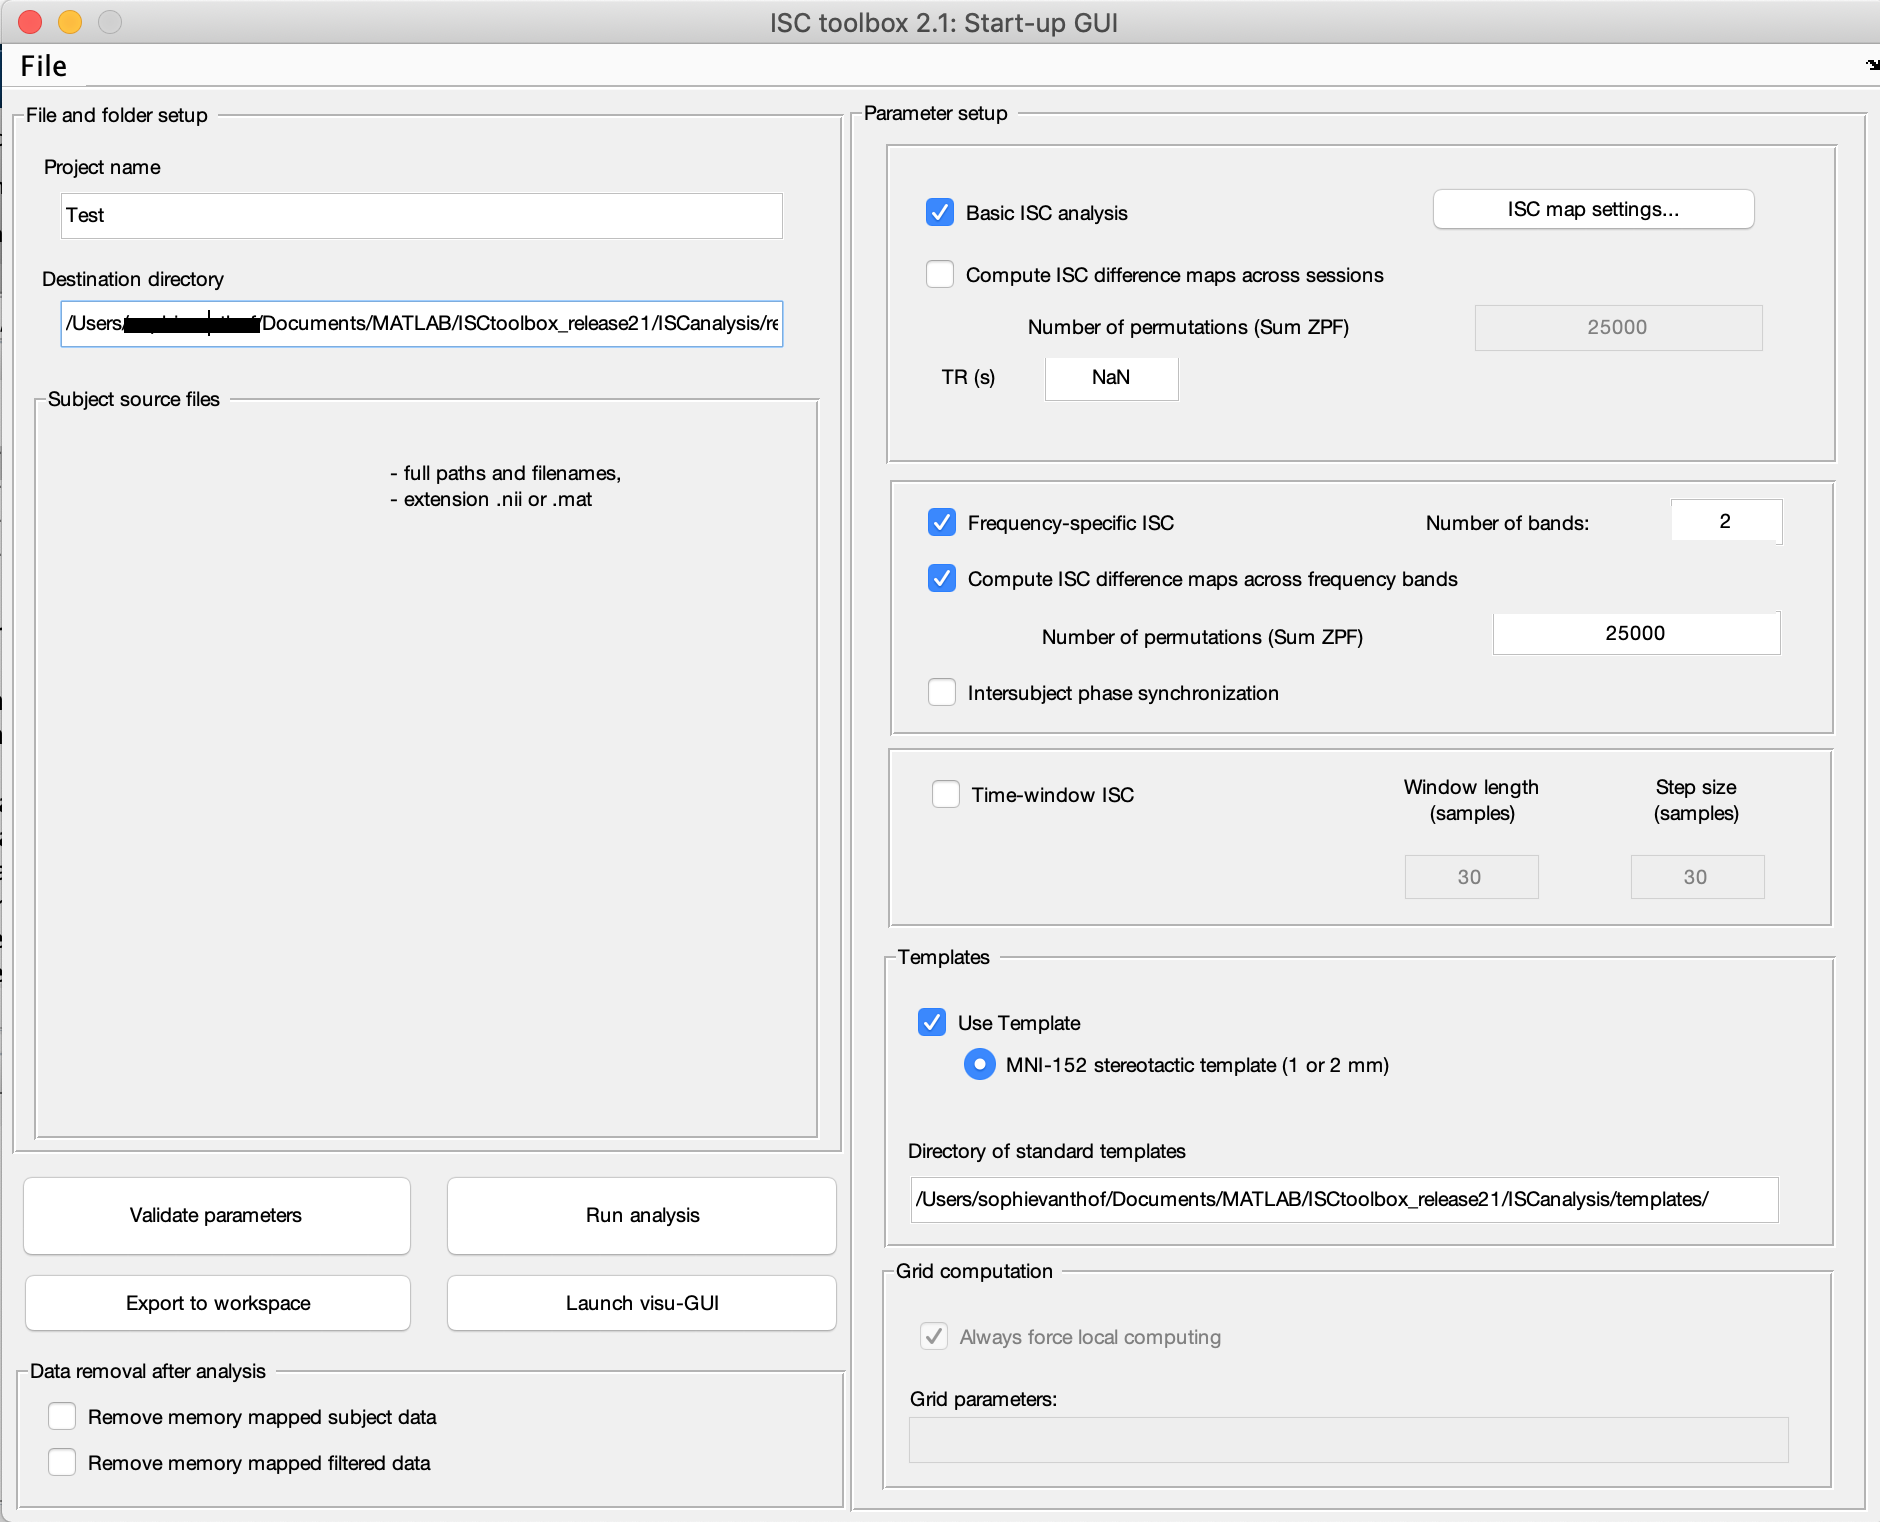Disable difference maps across frequency bands

pyautogui.click(x=941, y=578)
